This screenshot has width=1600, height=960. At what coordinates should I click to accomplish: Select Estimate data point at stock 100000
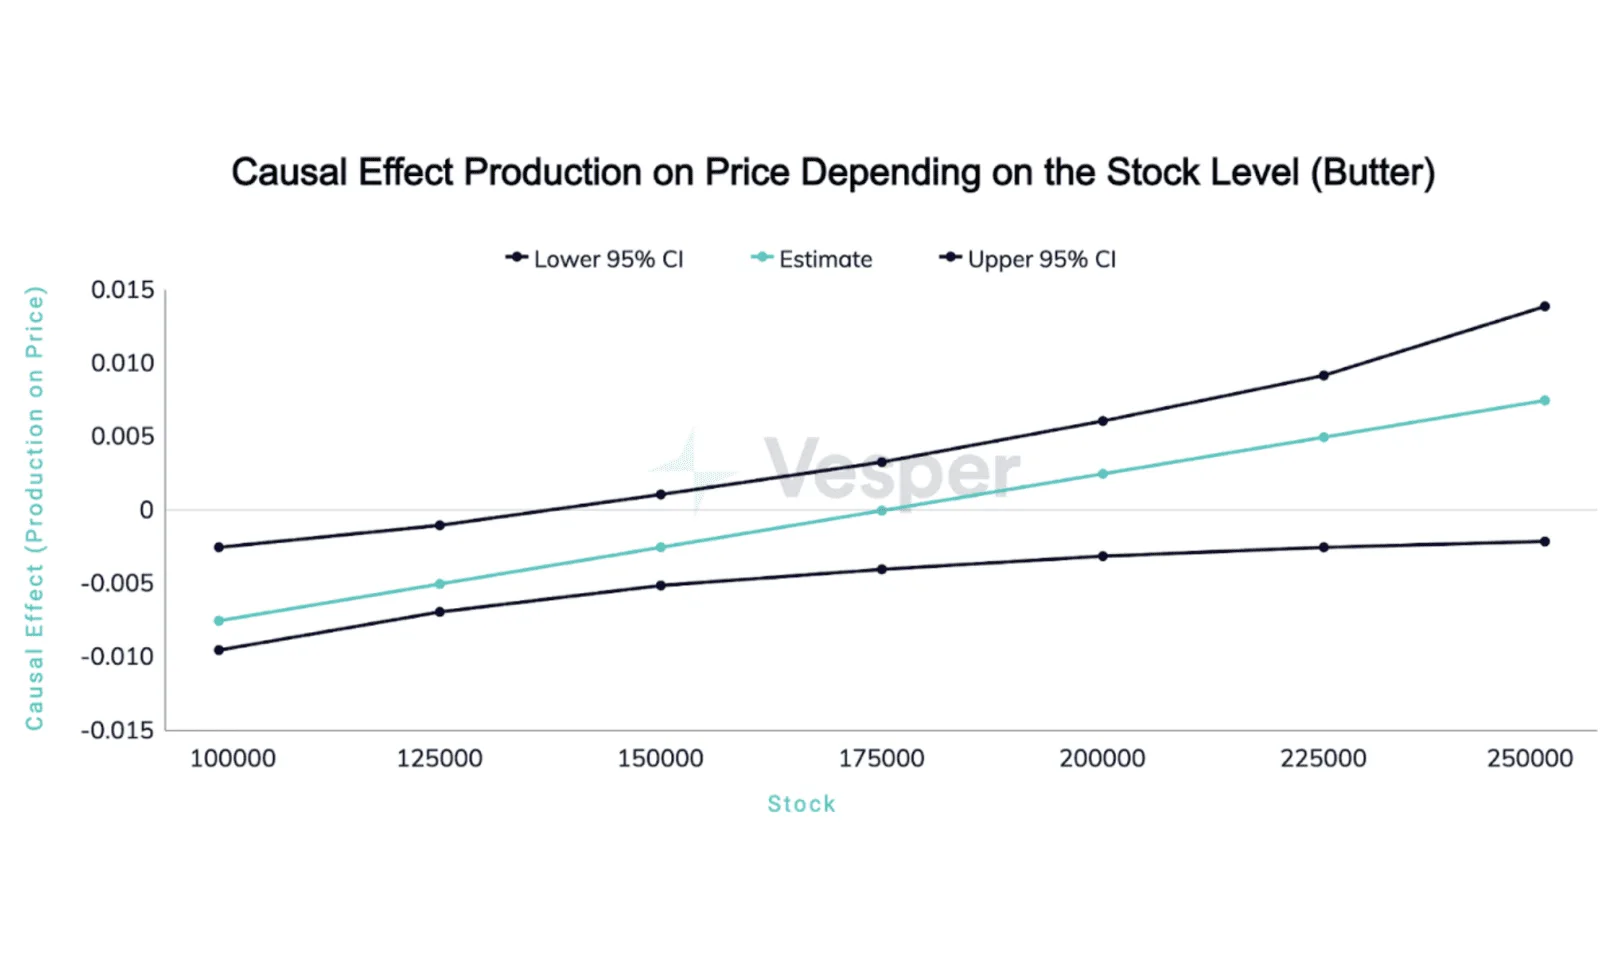(219, 621)
